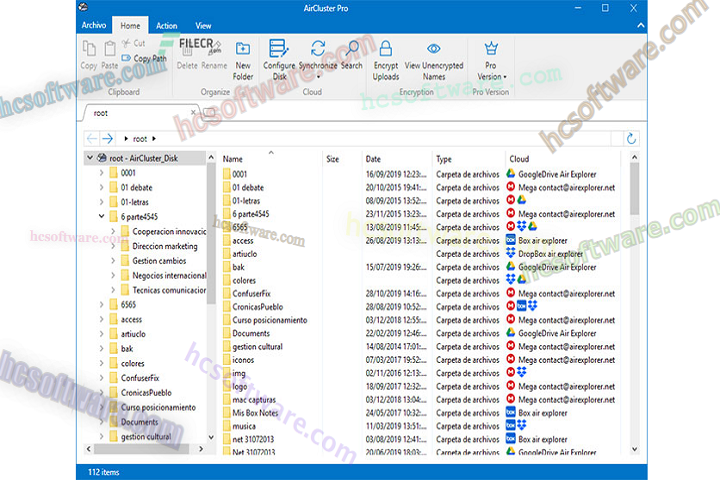Open the breadcrumb arrow after root

coord(154,138)
